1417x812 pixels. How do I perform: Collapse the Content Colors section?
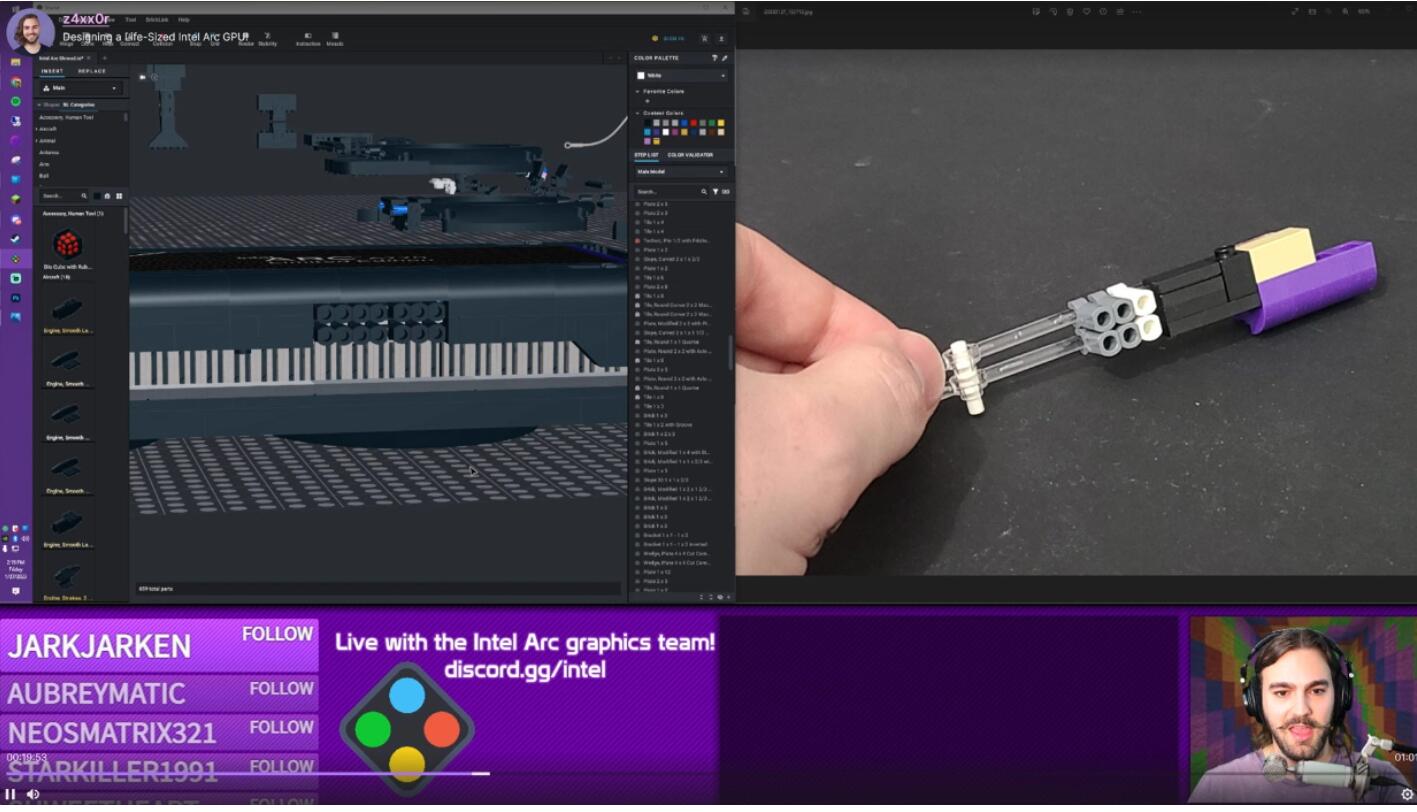[x=637, y=113]
